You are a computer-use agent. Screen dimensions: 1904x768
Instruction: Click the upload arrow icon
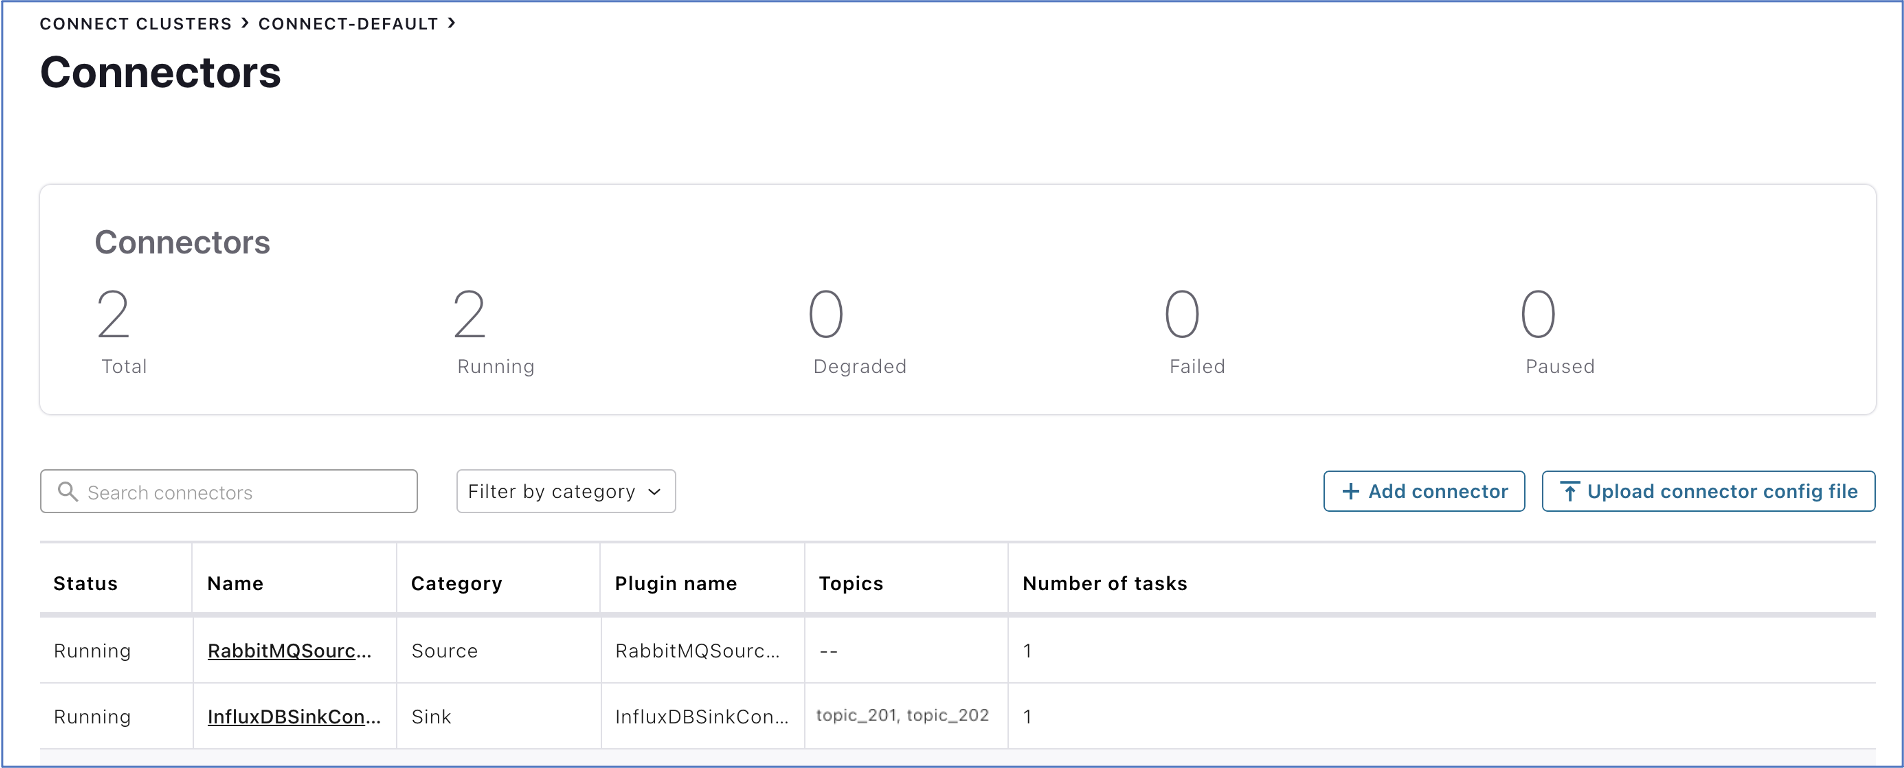coord(1569,492)
